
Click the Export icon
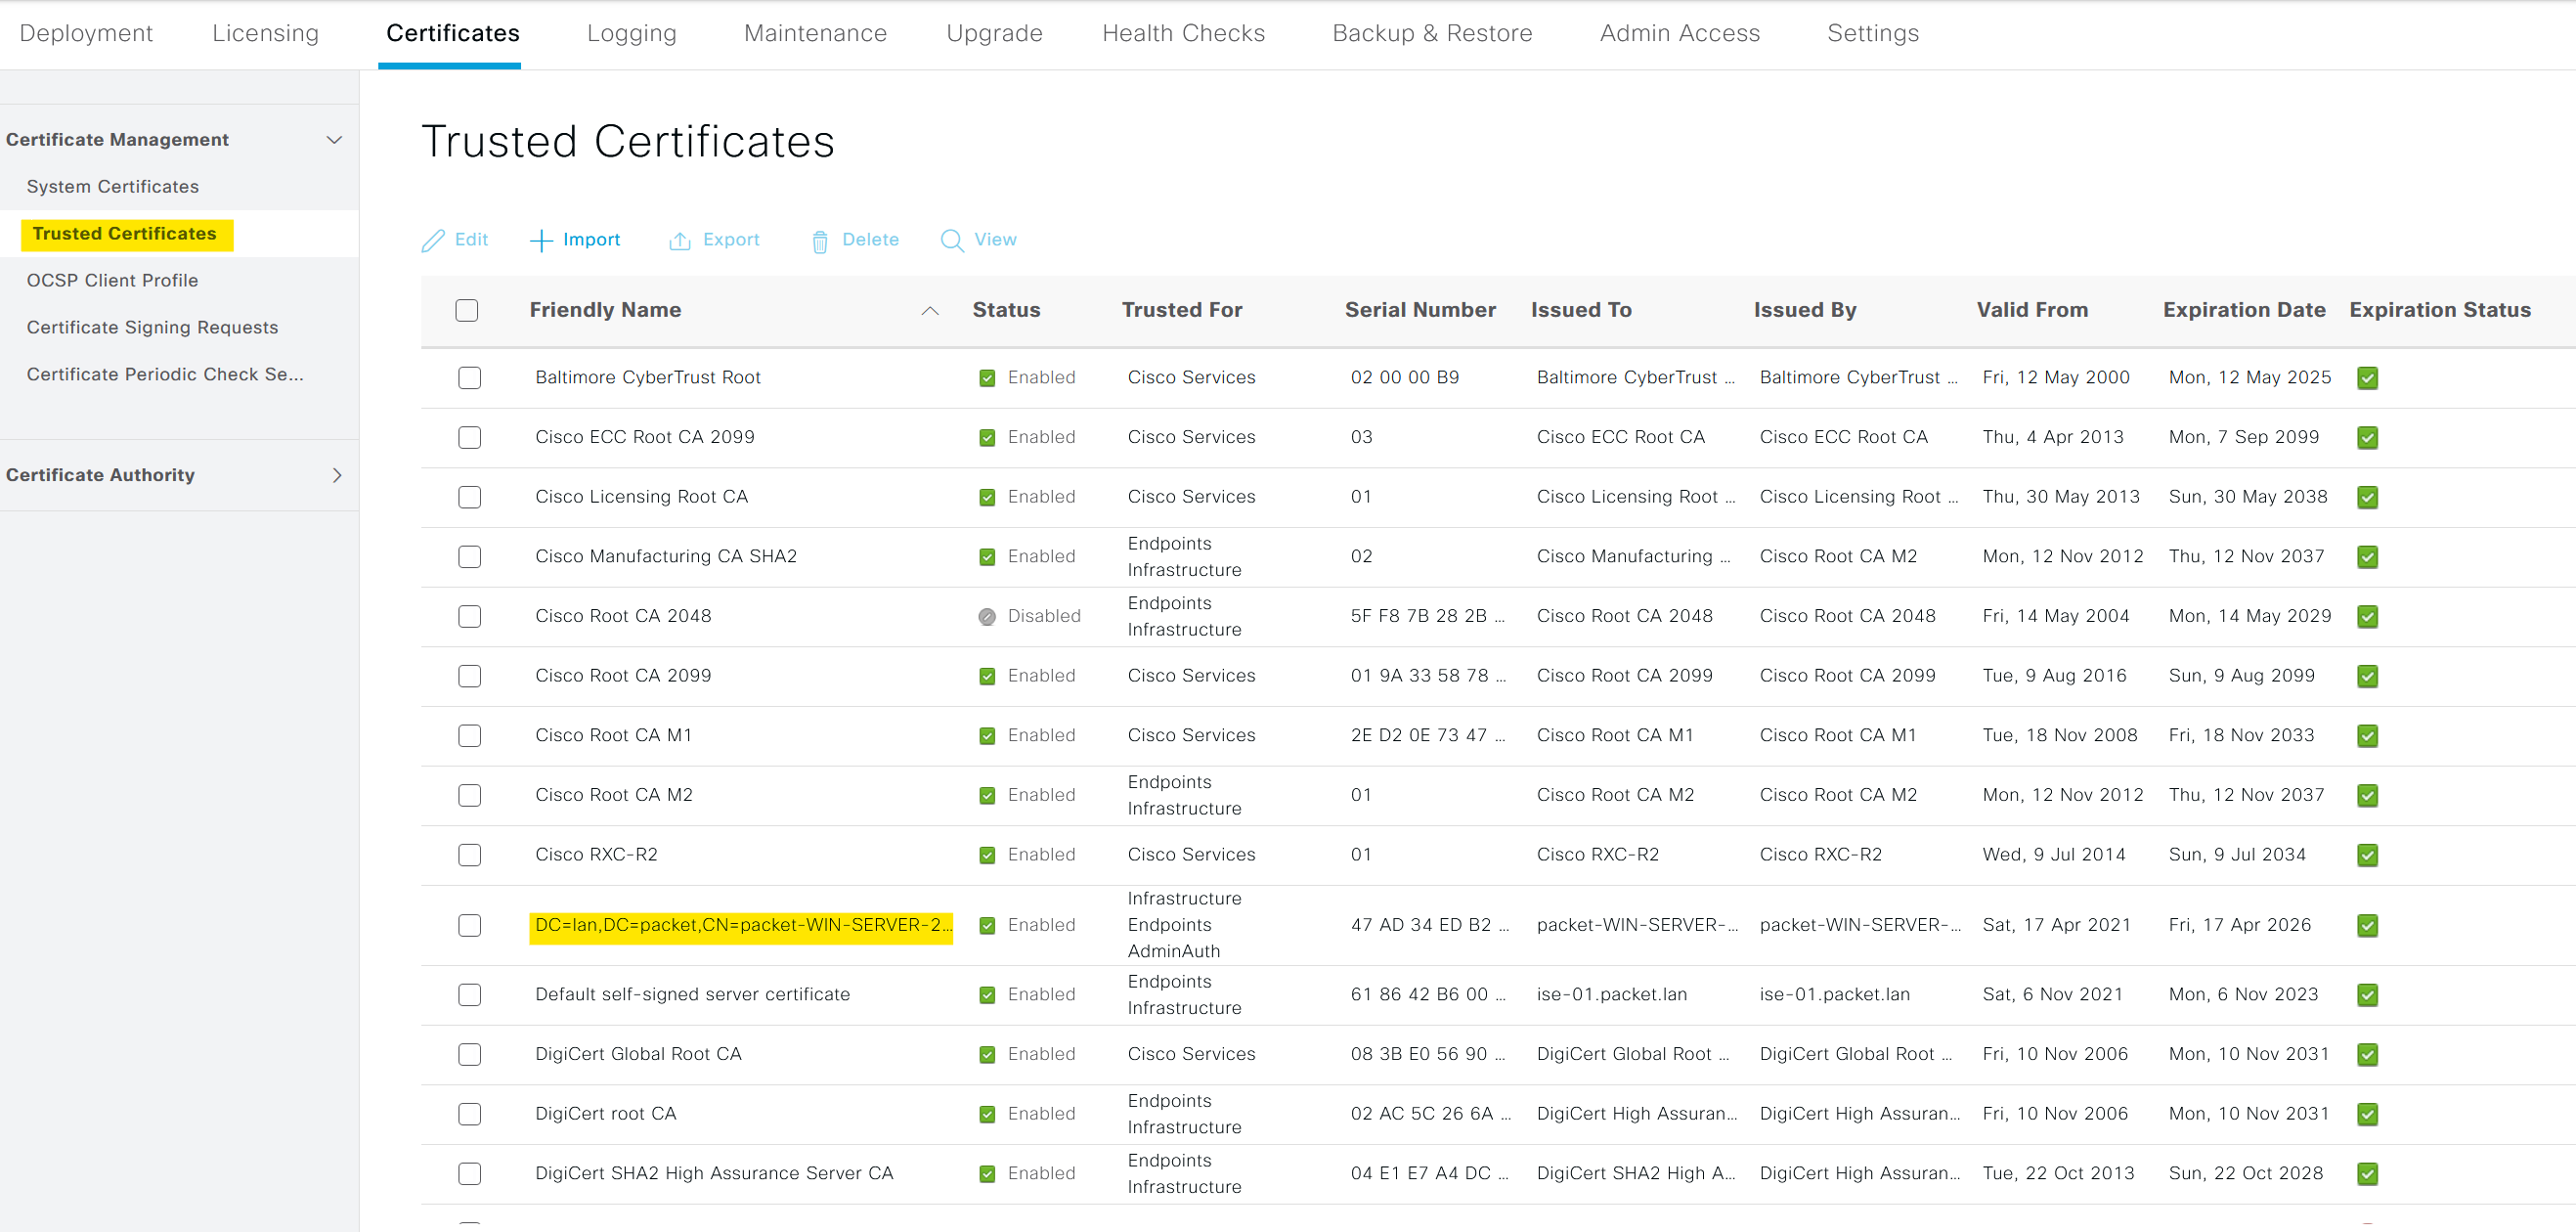click(681, 240)
